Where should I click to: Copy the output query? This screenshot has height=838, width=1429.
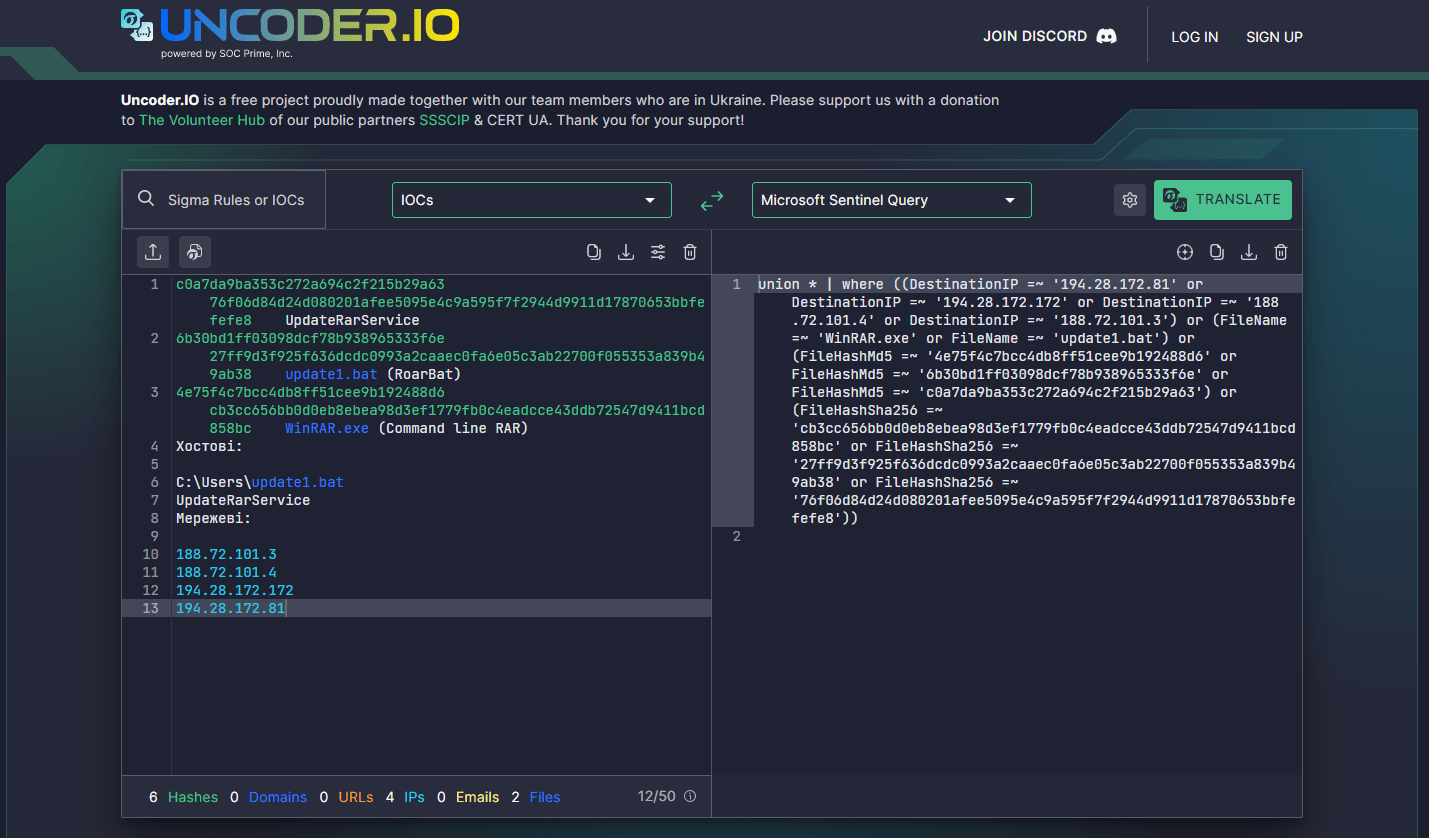1217,252
